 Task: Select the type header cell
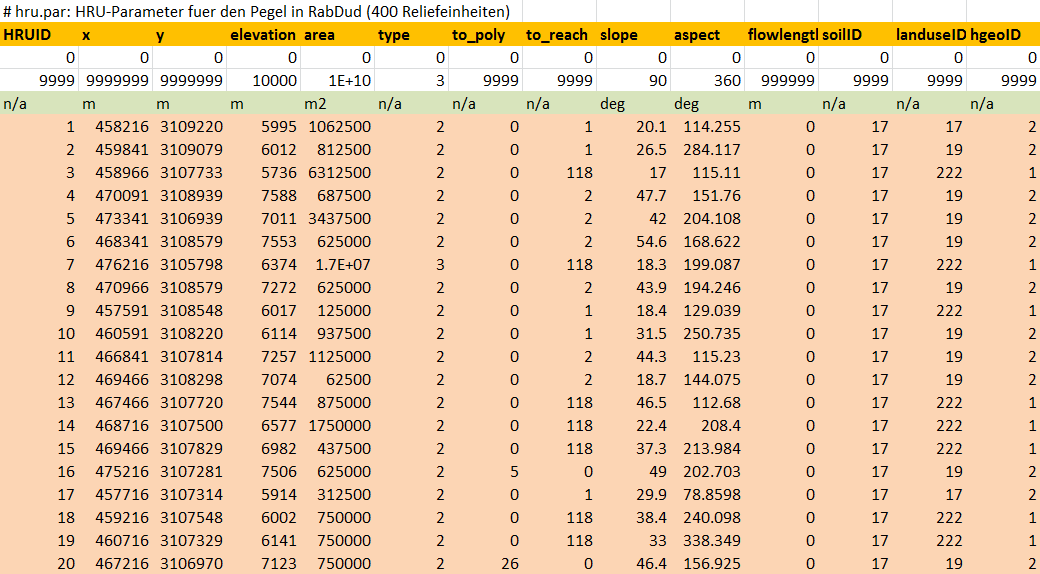(411, 35)
